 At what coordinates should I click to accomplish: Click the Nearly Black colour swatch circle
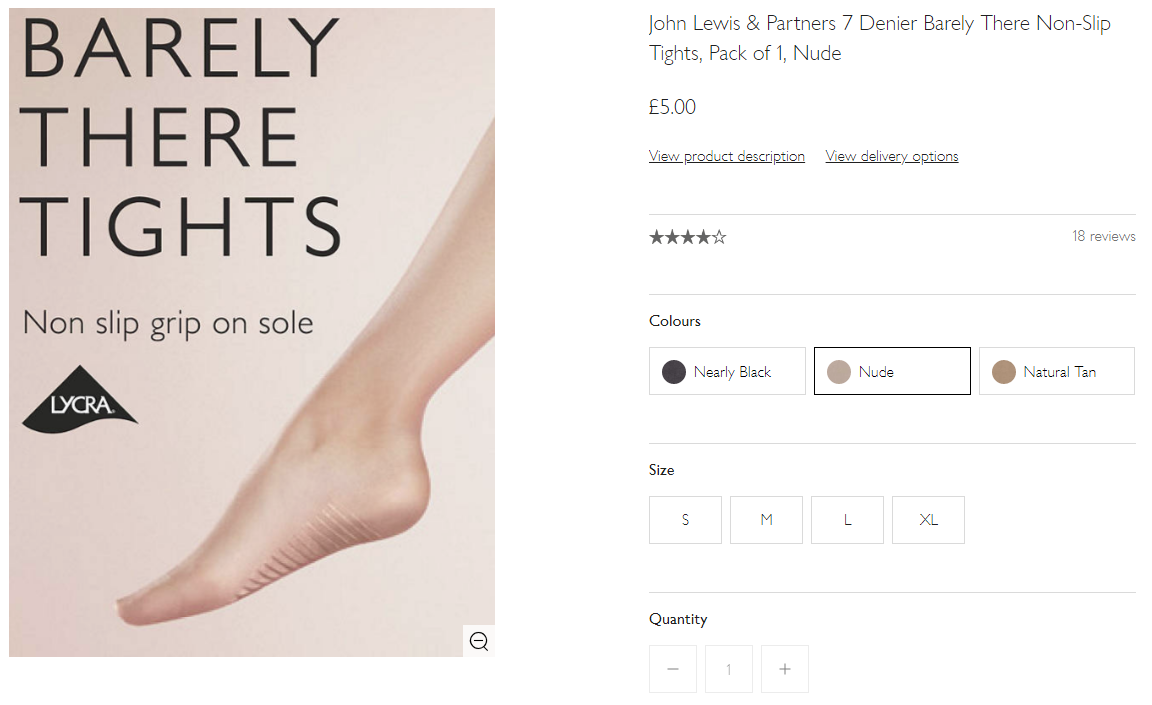pyautogui.click(x=674, y=372)
